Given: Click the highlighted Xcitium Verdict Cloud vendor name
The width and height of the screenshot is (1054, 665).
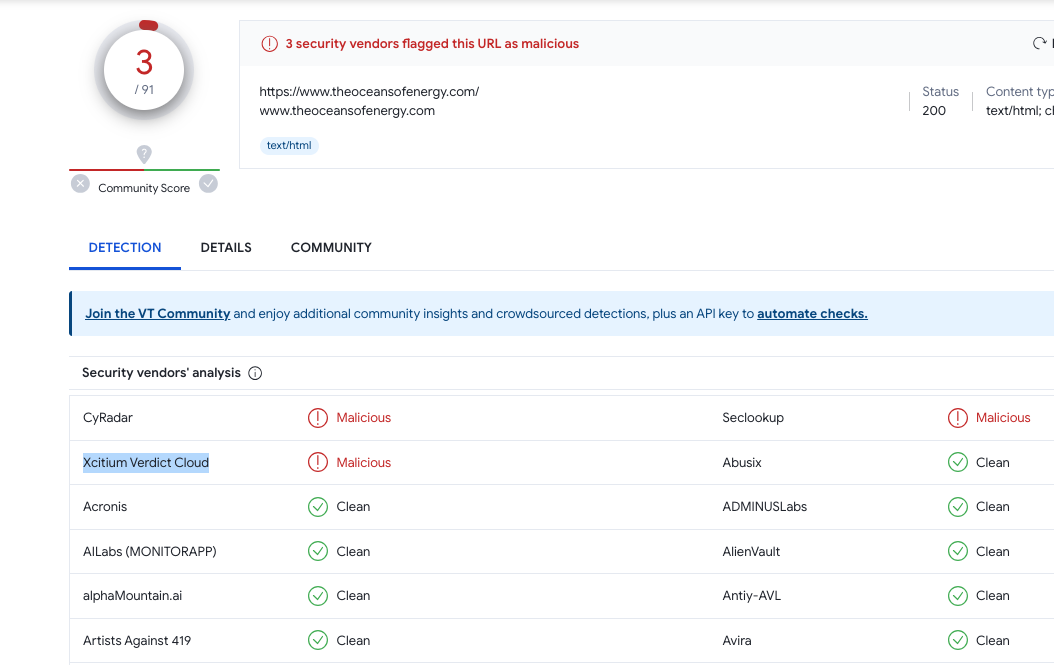Looking at the screenshot, I should 146,463.
